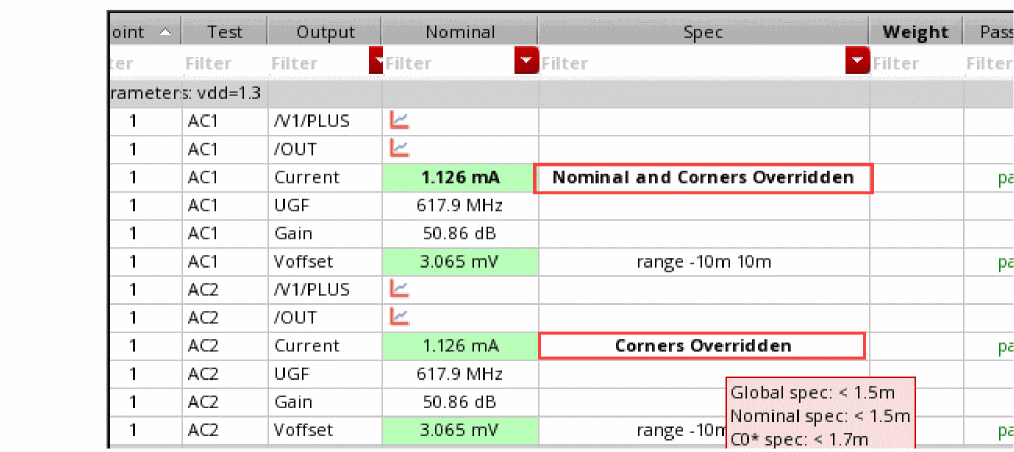
Task: Open waveform plot icon for AC1 /OUT
Action: click(399, 149)
